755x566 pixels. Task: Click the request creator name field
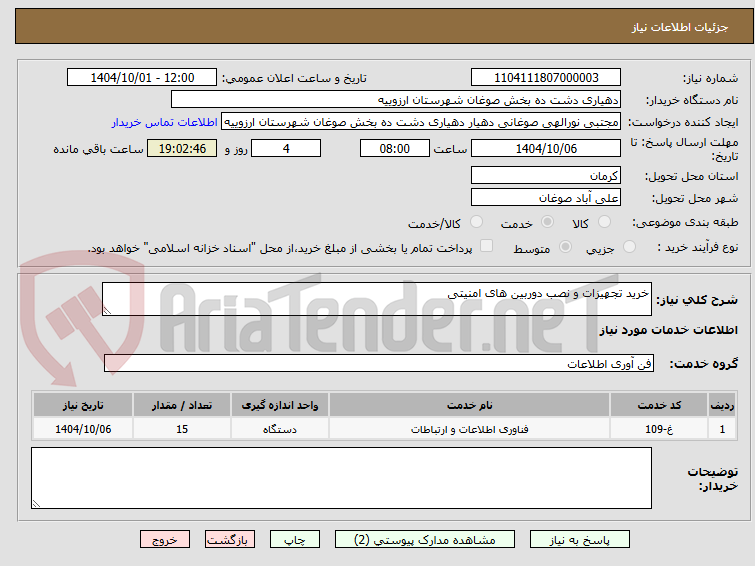coord(421,122)
